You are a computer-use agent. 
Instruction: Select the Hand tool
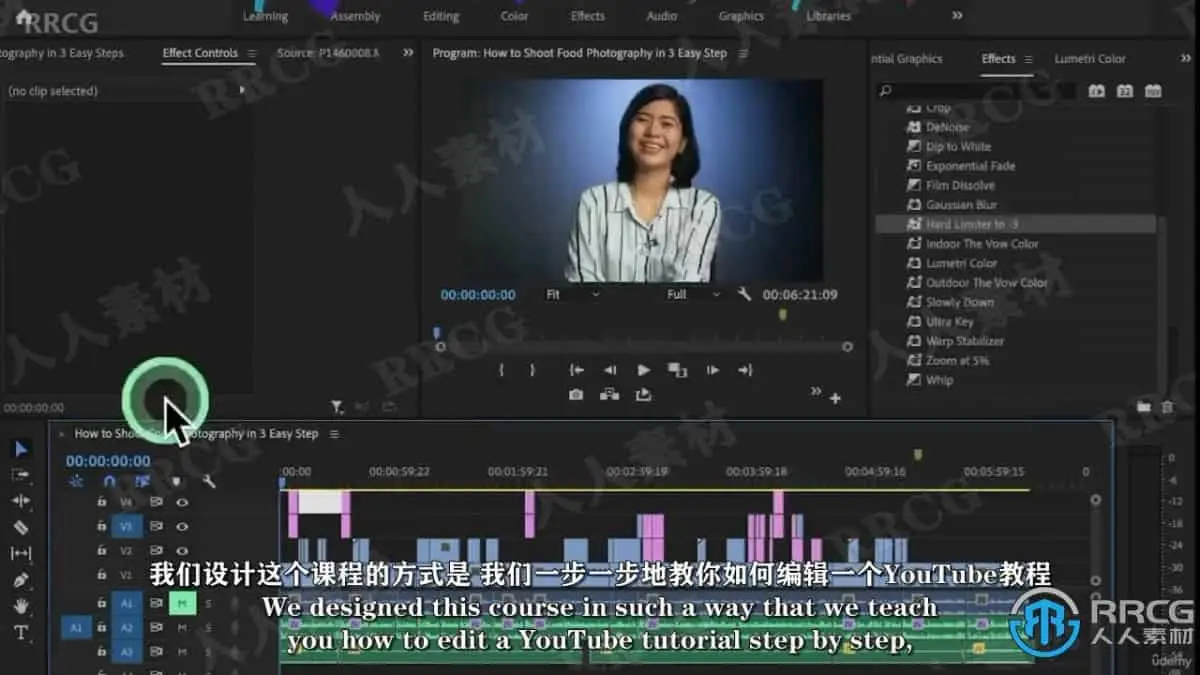(21, 606)
